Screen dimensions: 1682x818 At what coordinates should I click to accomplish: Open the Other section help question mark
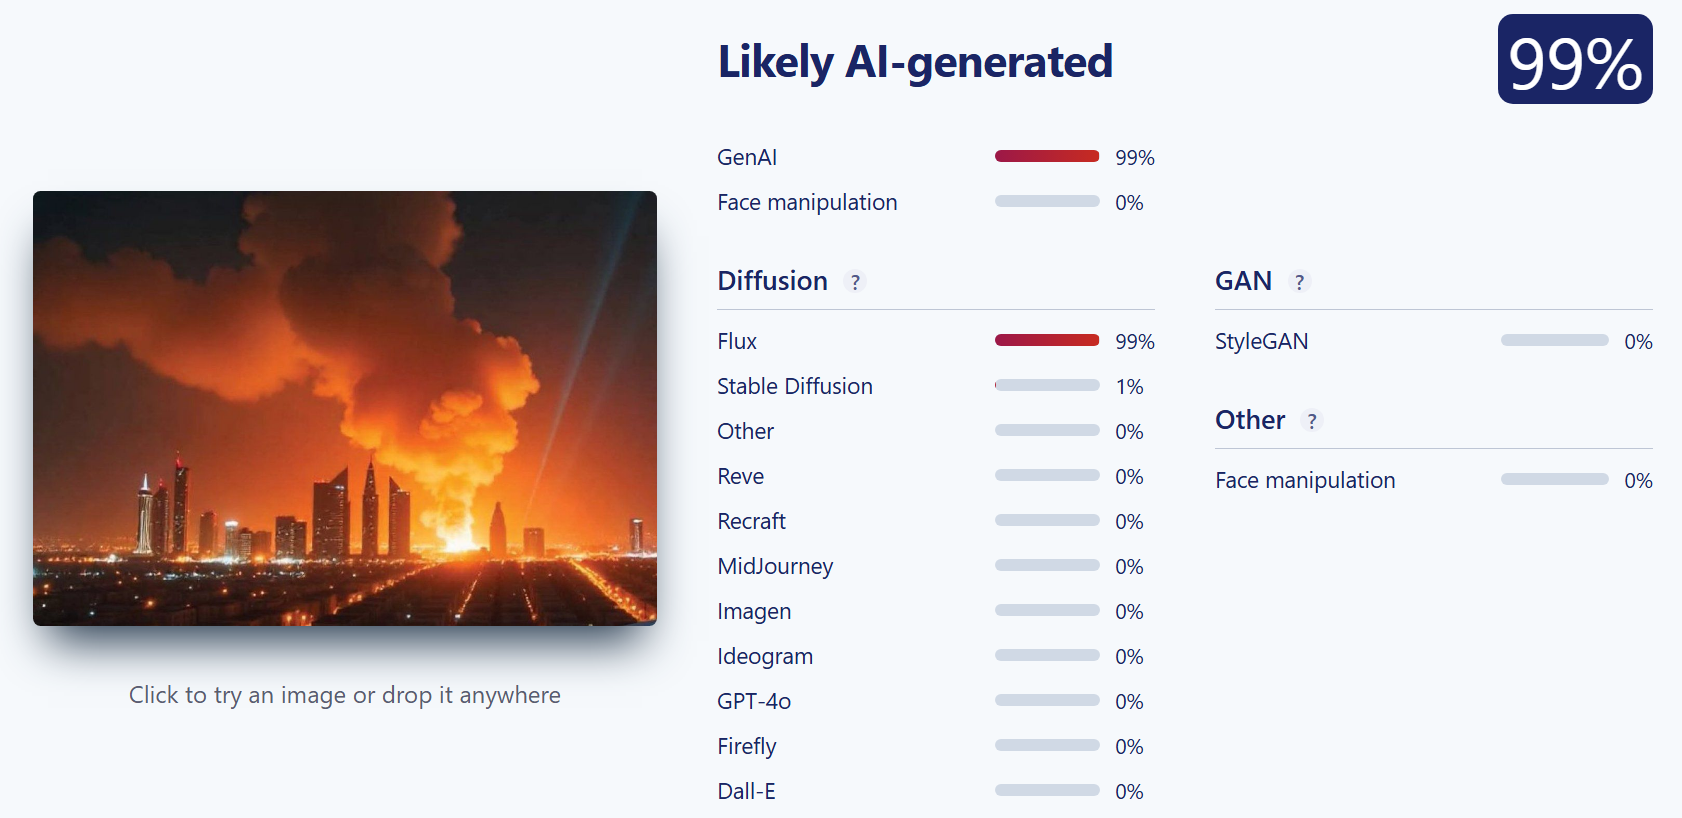coord(1312,421)
